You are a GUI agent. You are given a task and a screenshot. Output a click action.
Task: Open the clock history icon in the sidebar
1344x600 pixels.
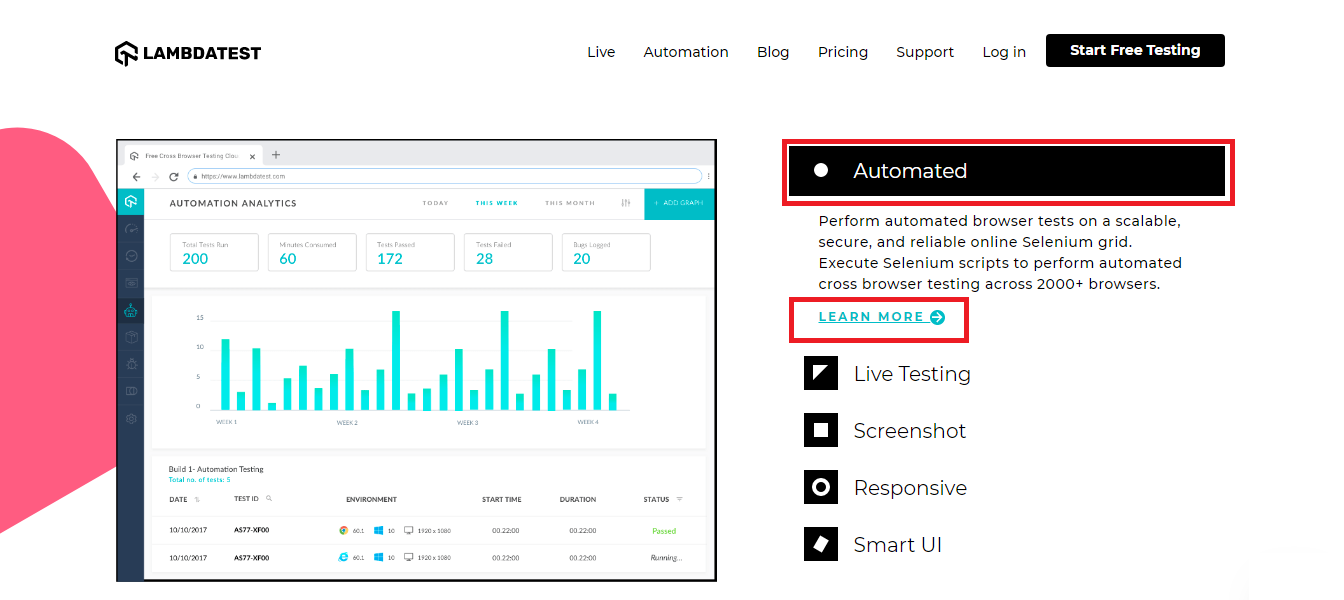(x=130, y=255)
